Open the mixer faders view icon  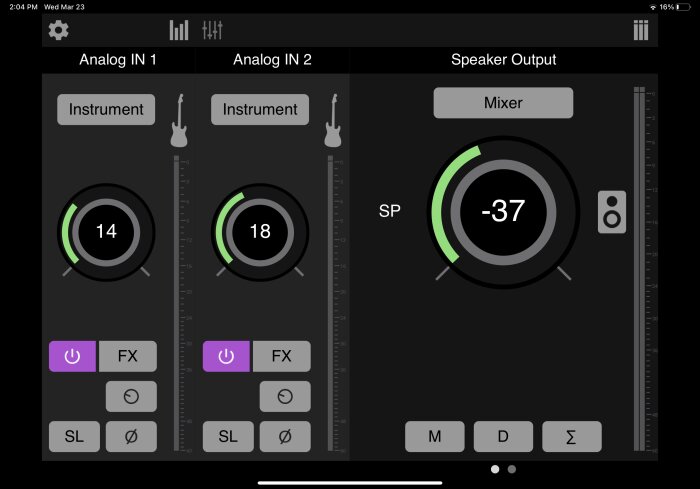(212, 30)
